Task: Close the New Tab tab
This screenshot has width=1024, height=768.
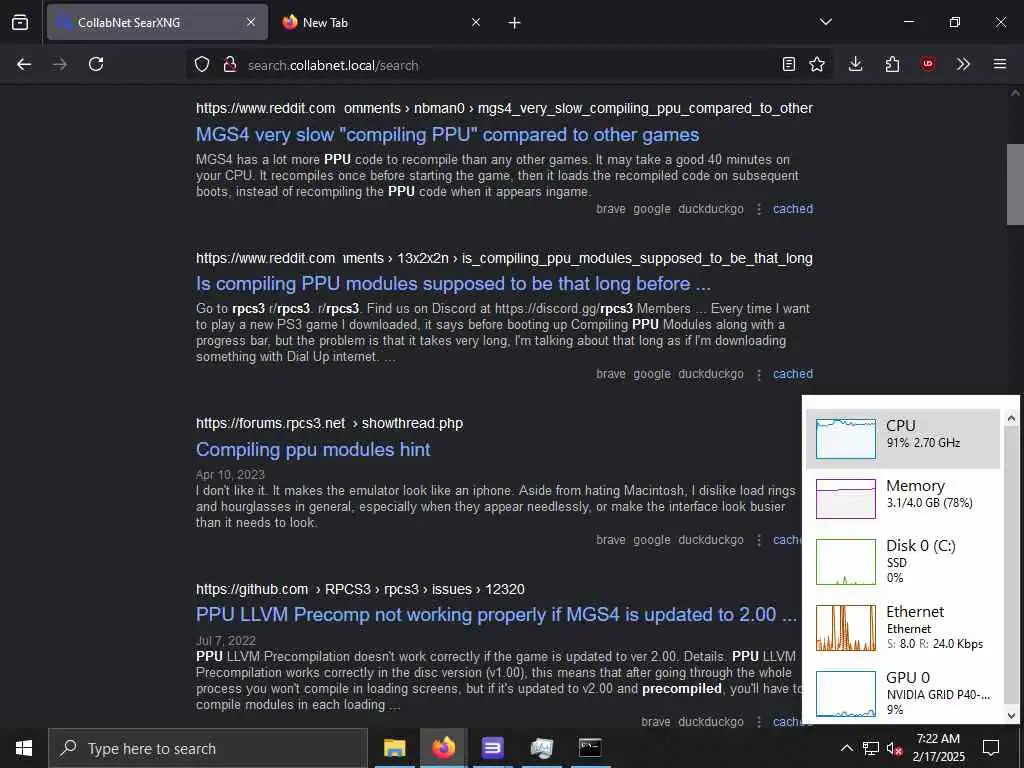Action: coord(476,22)
